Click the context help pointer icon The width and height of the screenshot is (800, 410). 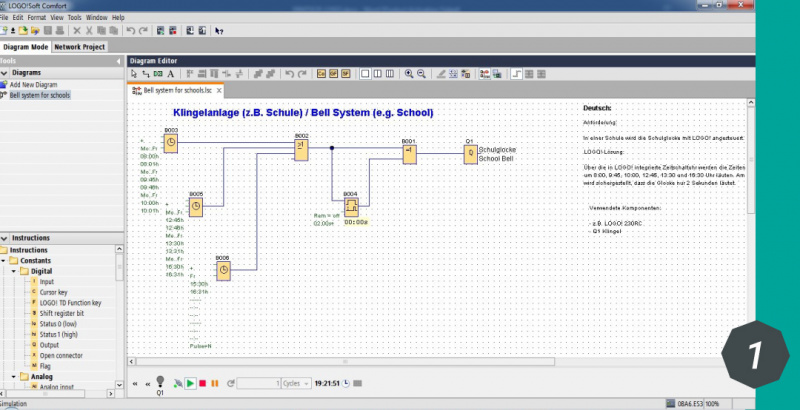pos(219,31)
